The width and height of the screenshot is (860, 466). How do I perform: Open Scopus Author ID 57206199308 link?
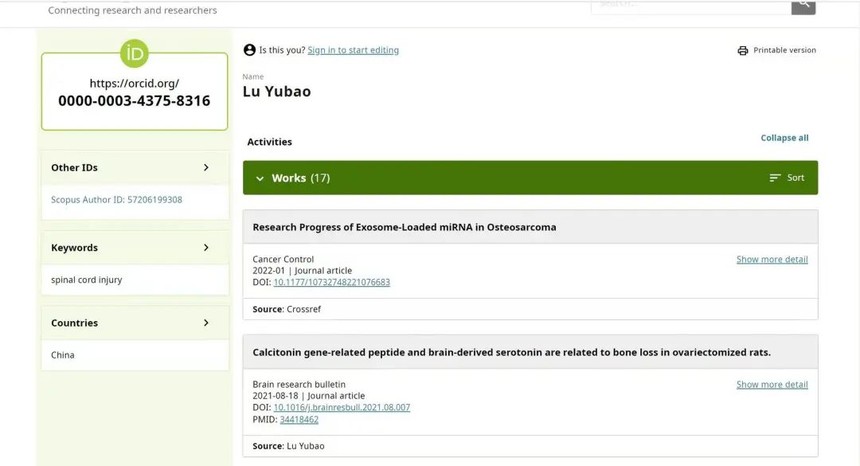coord(116,200)
